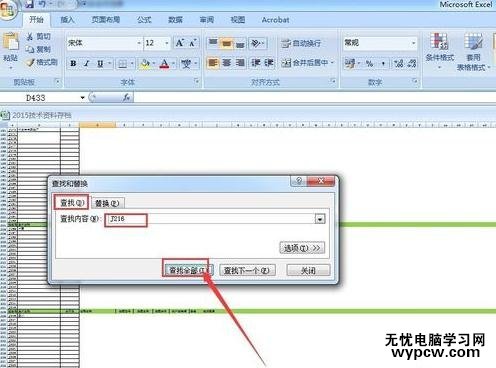The image size is (496, 368).
Task: Toggle Center text alignment
Action: point(227,63)
